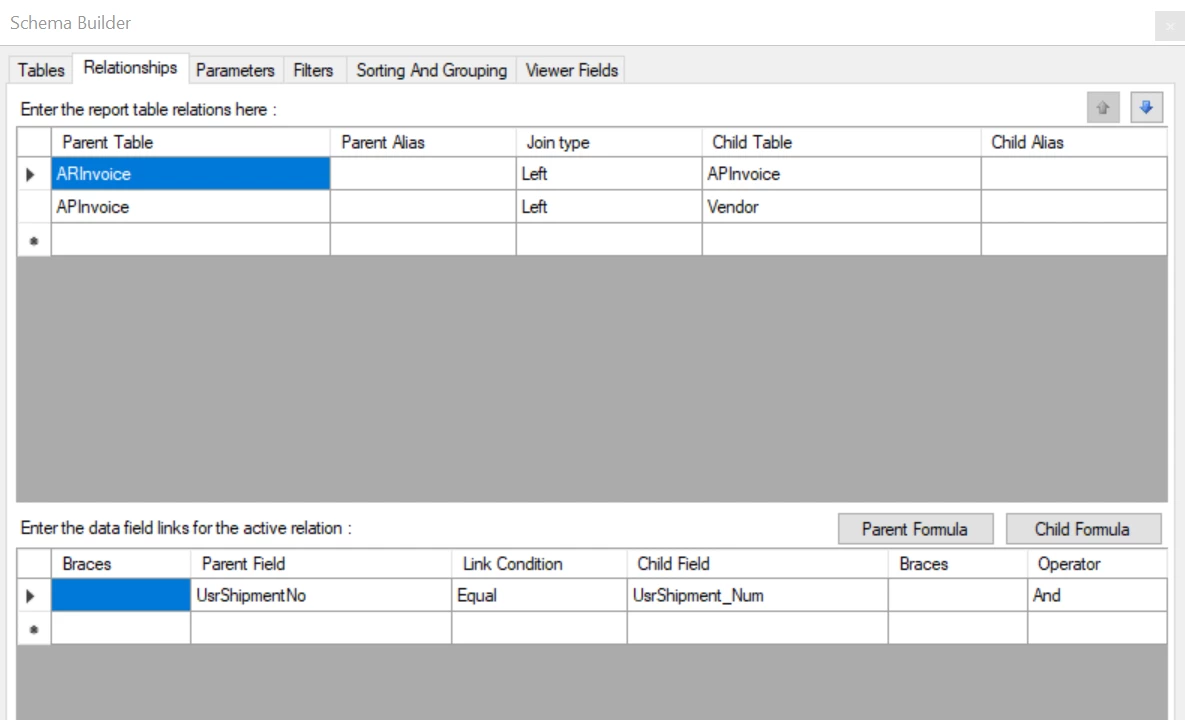Open the Viewer Fields tab

570,70
